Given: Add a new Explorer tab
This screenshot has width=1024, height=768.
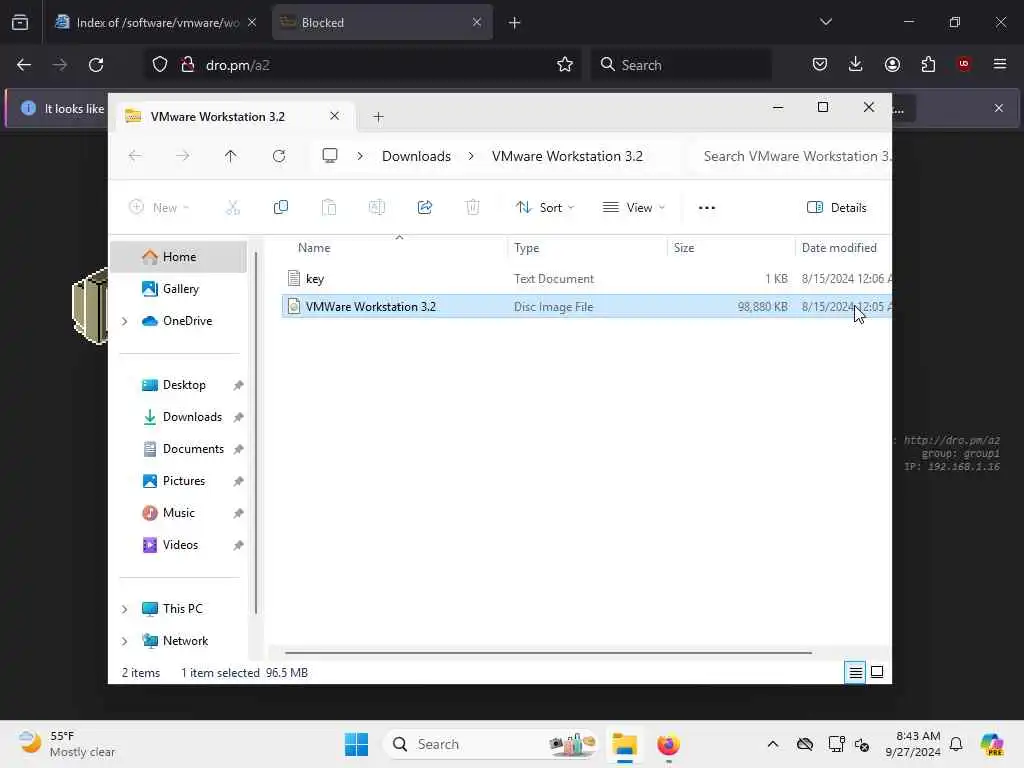Looking at the screenshot, I should tap(378, 117).
